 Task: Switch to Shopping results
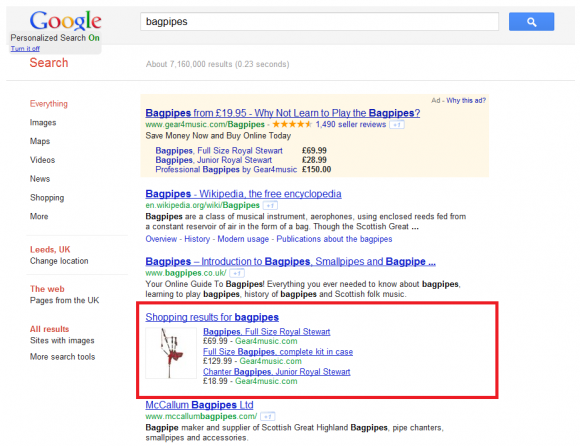point(47,198)
